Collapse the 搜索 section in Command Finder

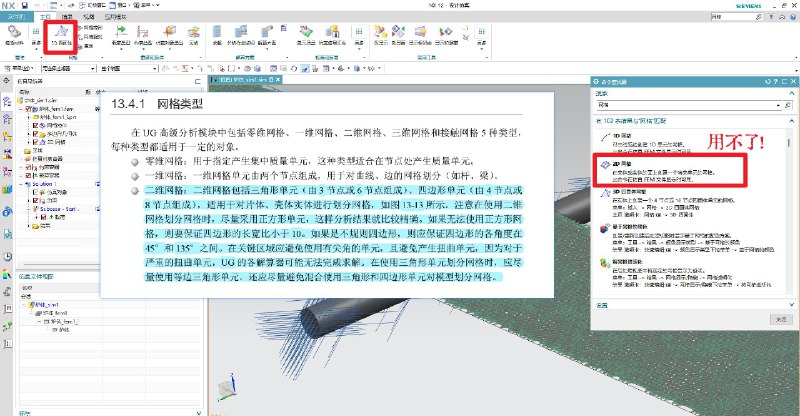tap(791, 93)
